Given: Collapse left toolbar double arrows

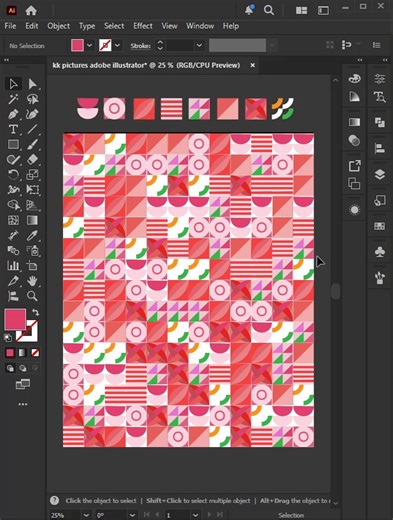Looking at the screenshot, I should pos(6,60).
